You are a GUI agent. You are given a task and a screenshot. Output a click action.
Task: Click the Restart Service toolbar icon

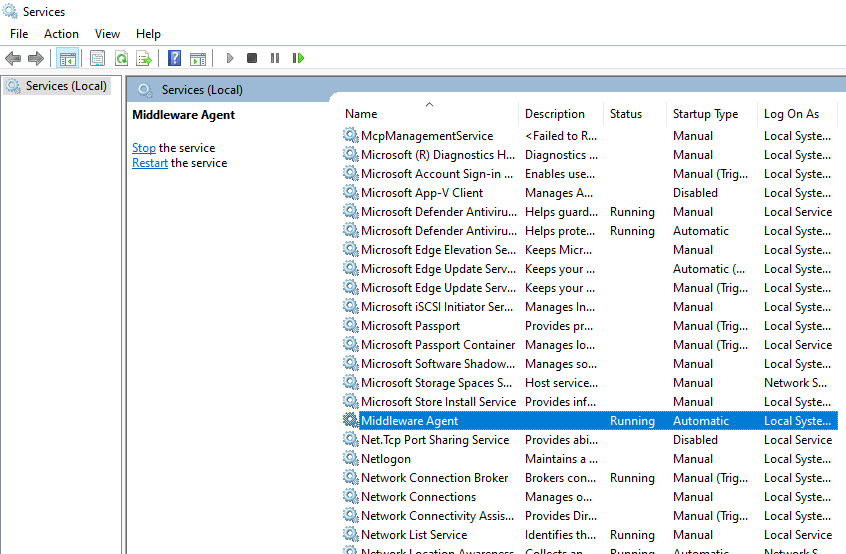(x=298, y=58)
